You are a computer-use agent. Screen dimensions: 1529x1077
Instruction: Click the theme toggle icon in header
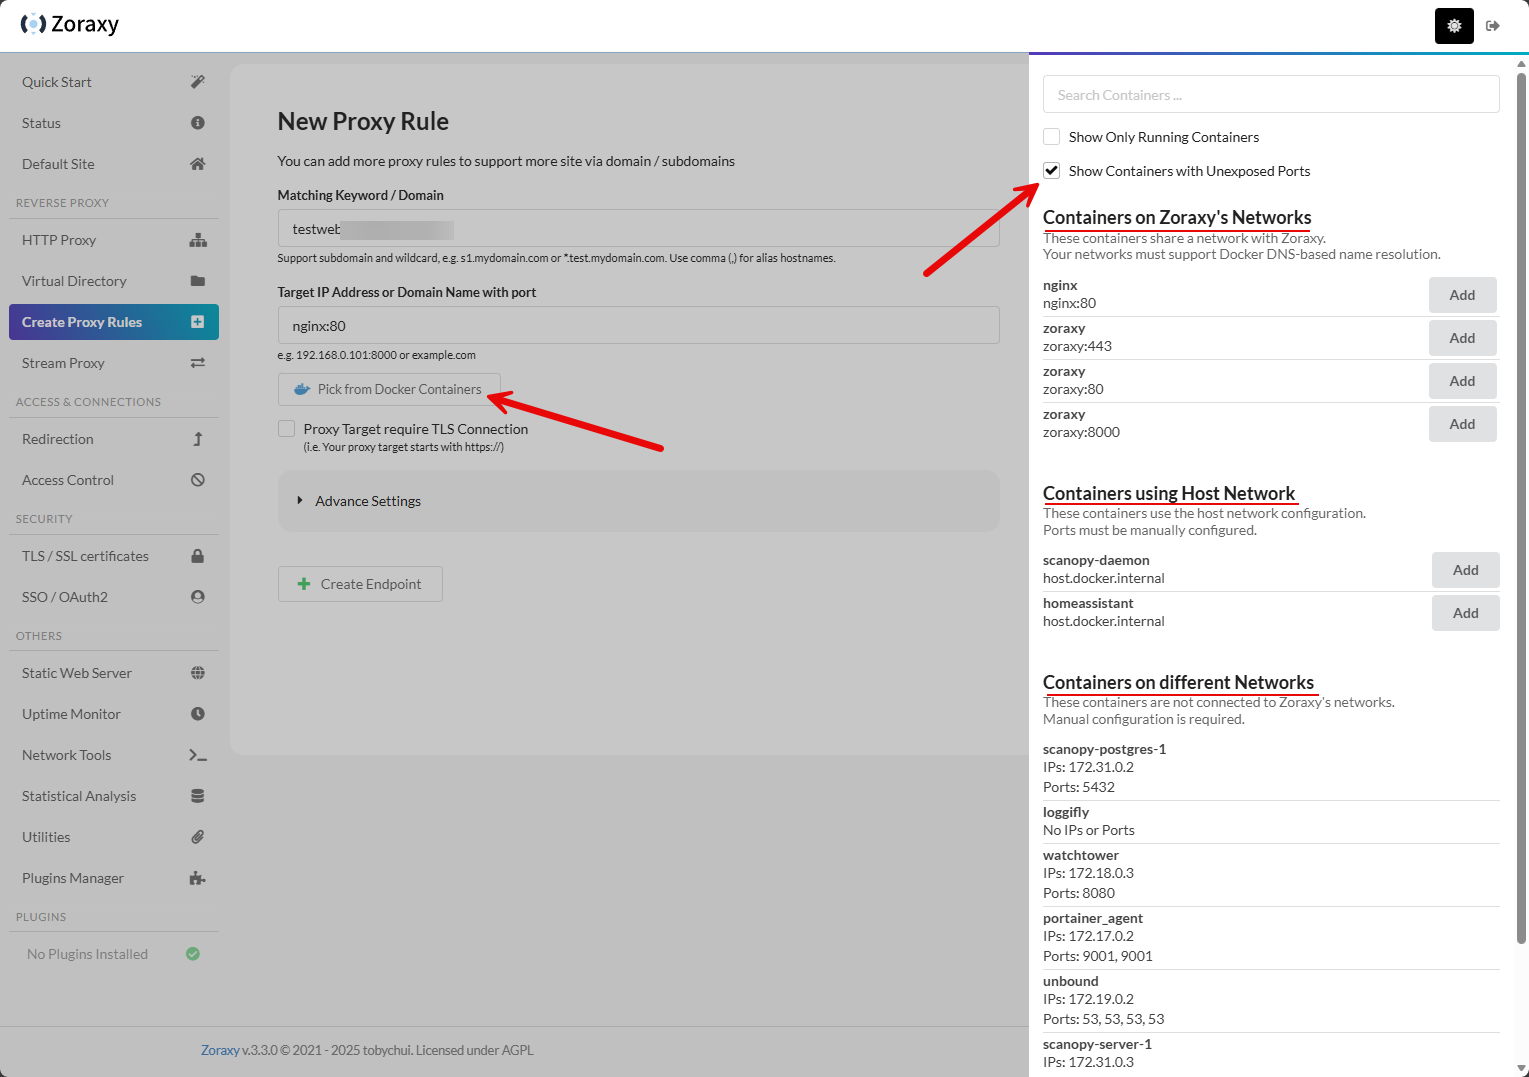click(x=1454, y=26)
